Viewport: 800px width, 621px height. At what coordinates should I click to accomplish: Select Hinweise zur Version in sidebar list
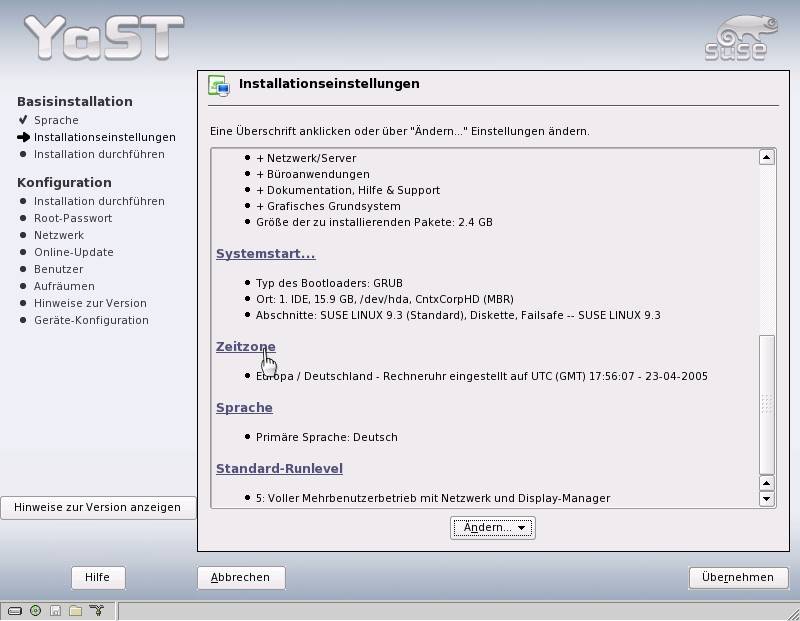(90, 303)
